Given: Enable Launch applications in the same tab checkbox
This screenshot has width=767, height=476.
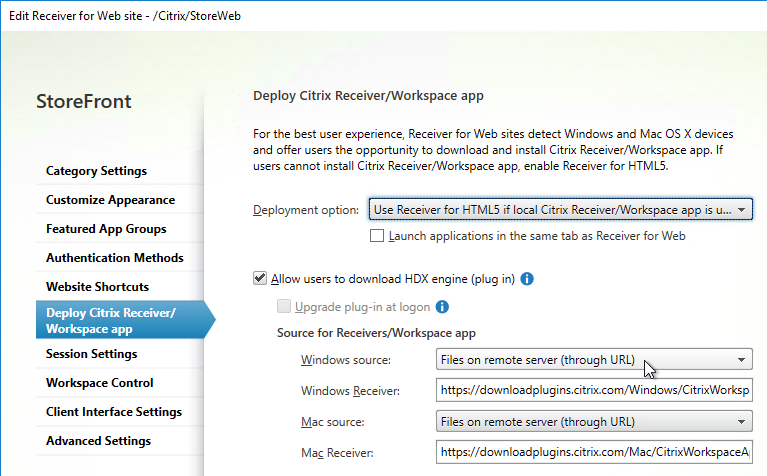Looking at the screenshot, I should point(377,236).
